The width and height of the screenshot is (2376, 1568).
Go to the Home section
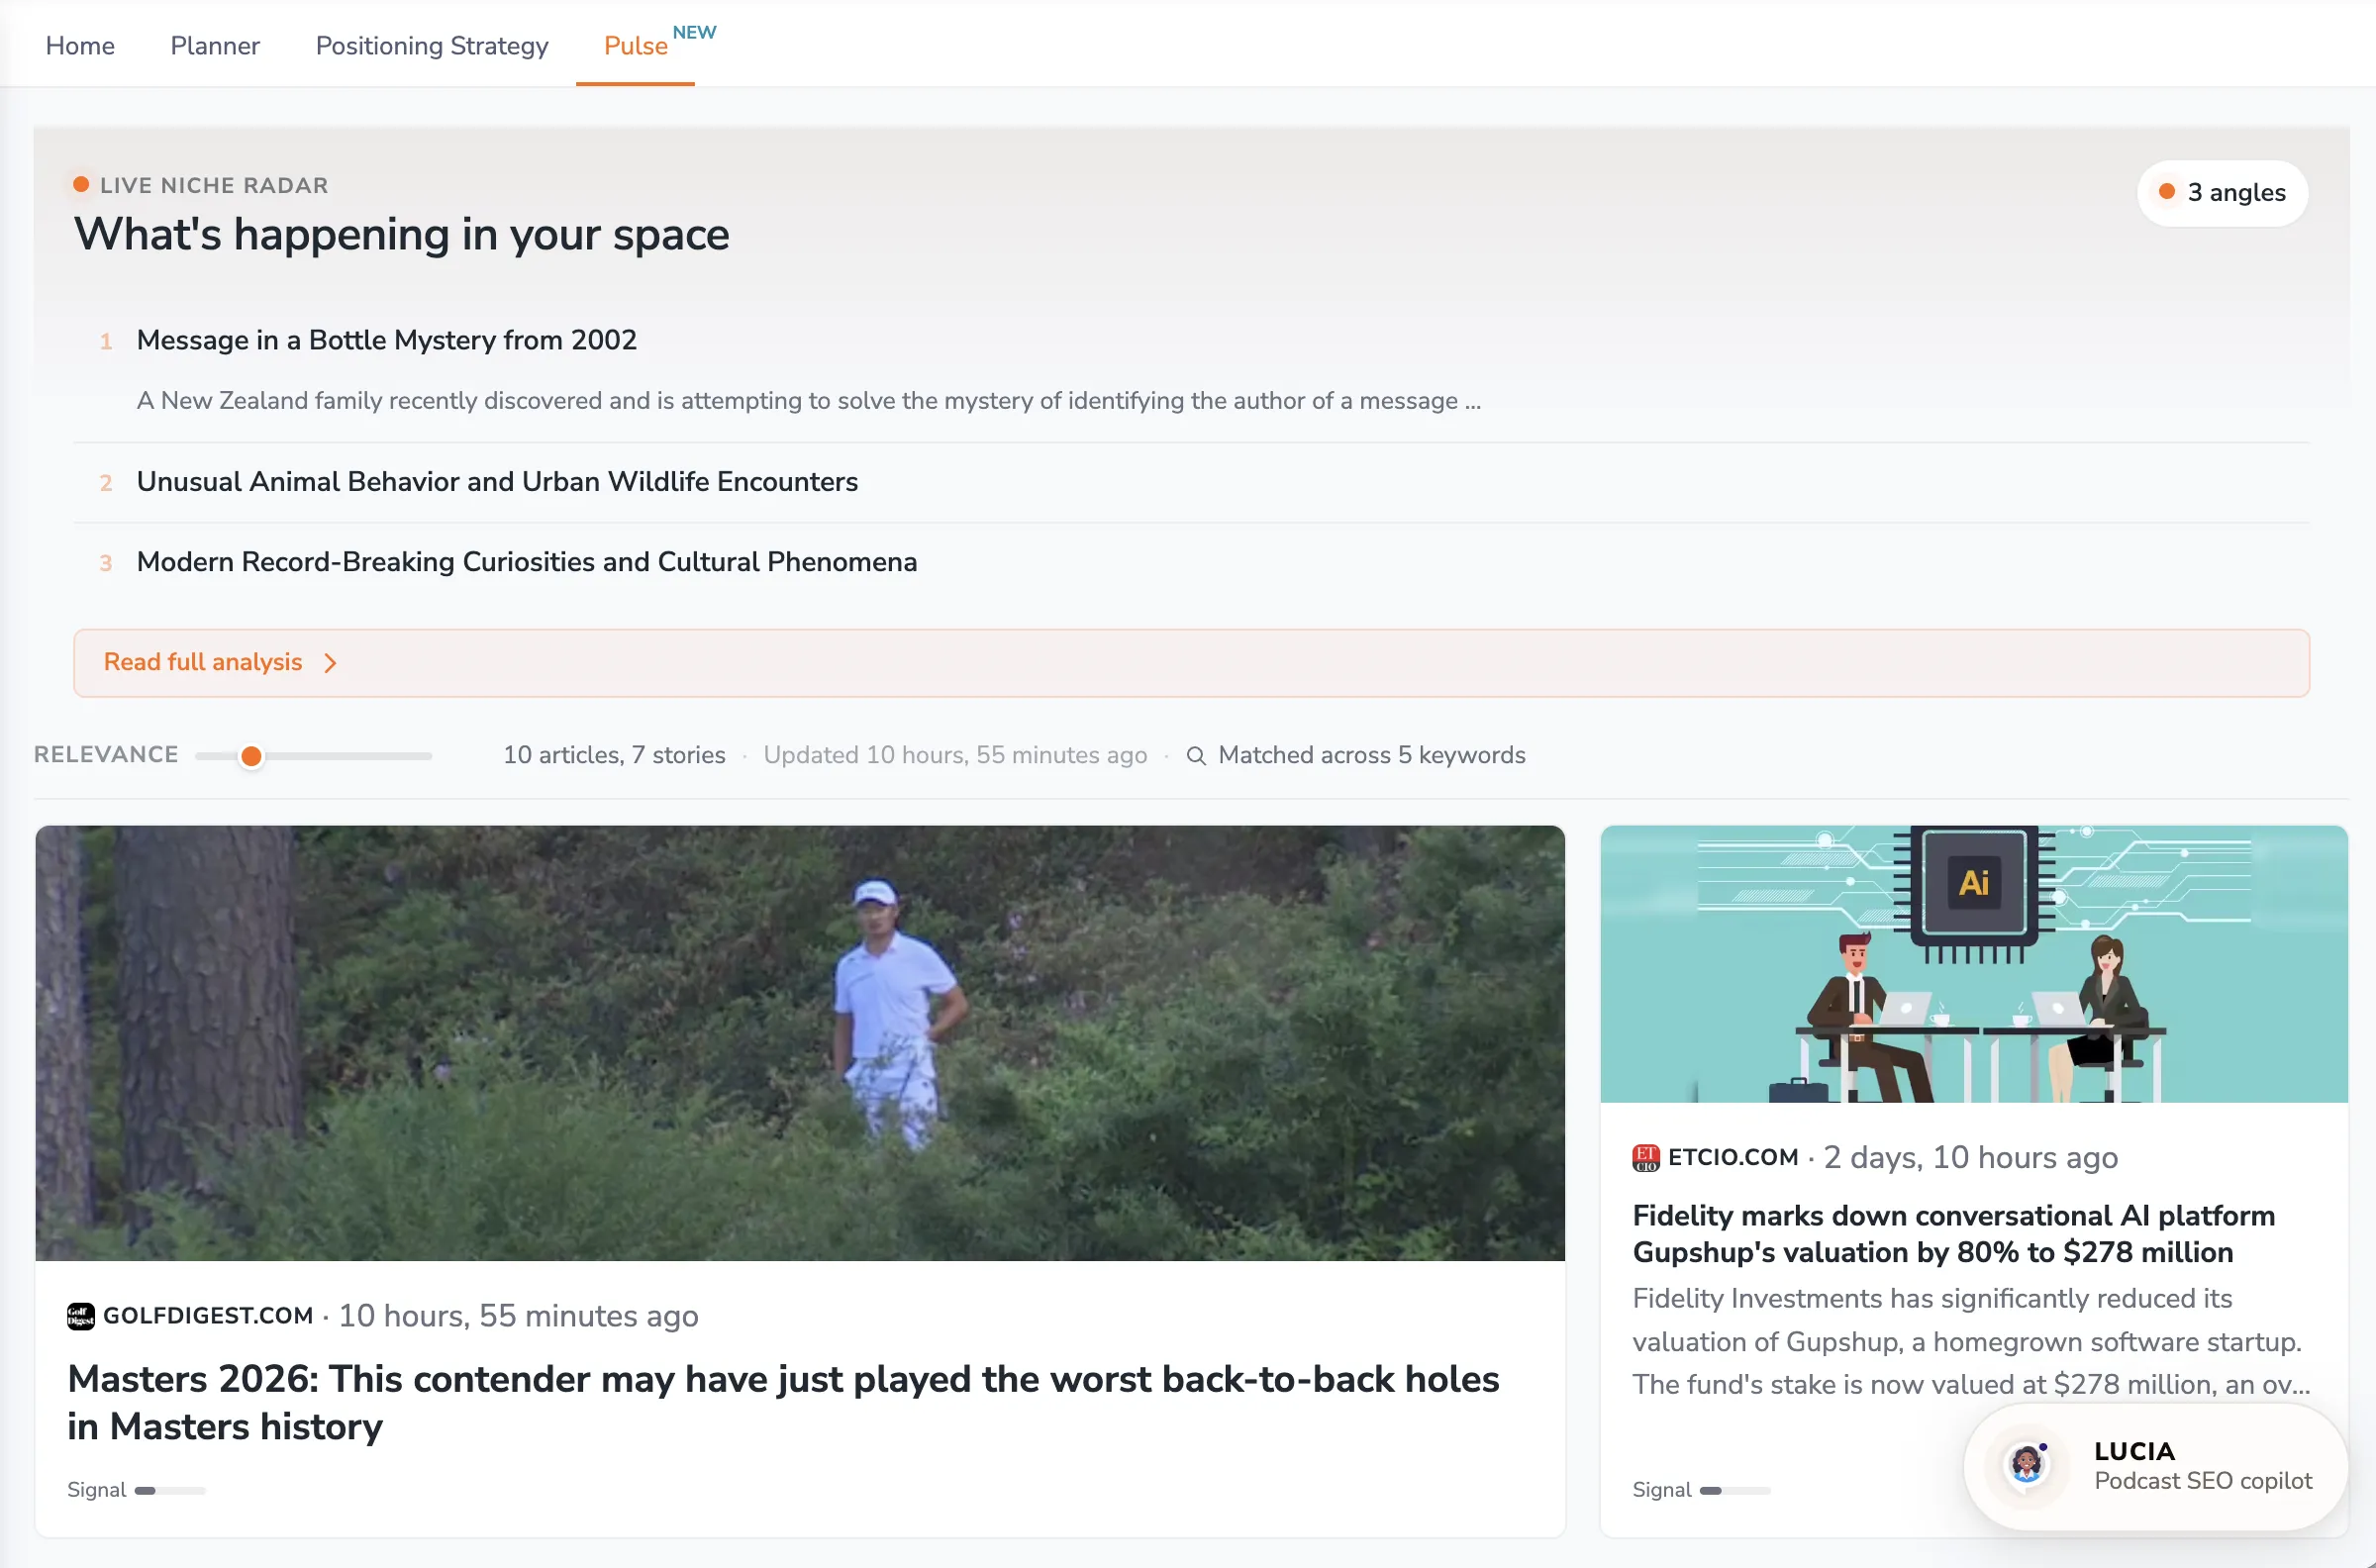coord(80,46)
